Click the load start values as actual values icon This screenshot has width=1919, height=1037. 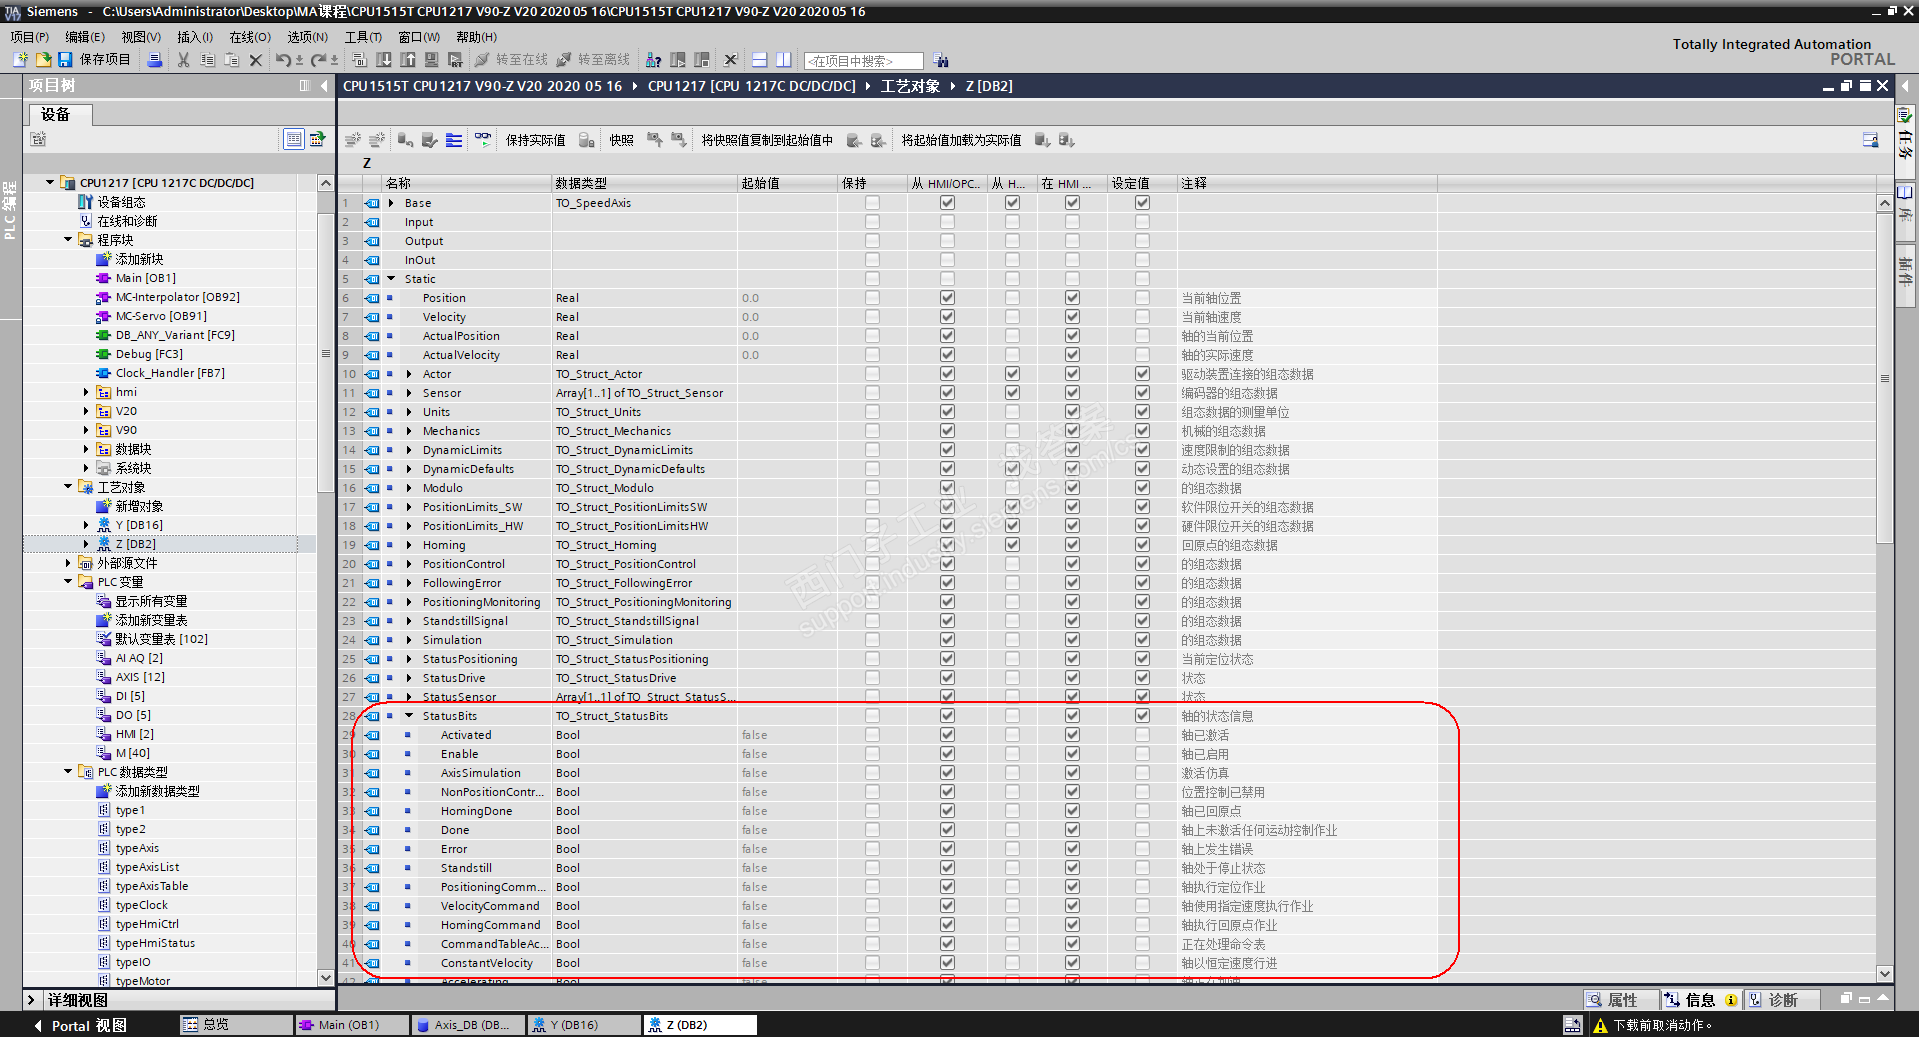point(1042,140)
